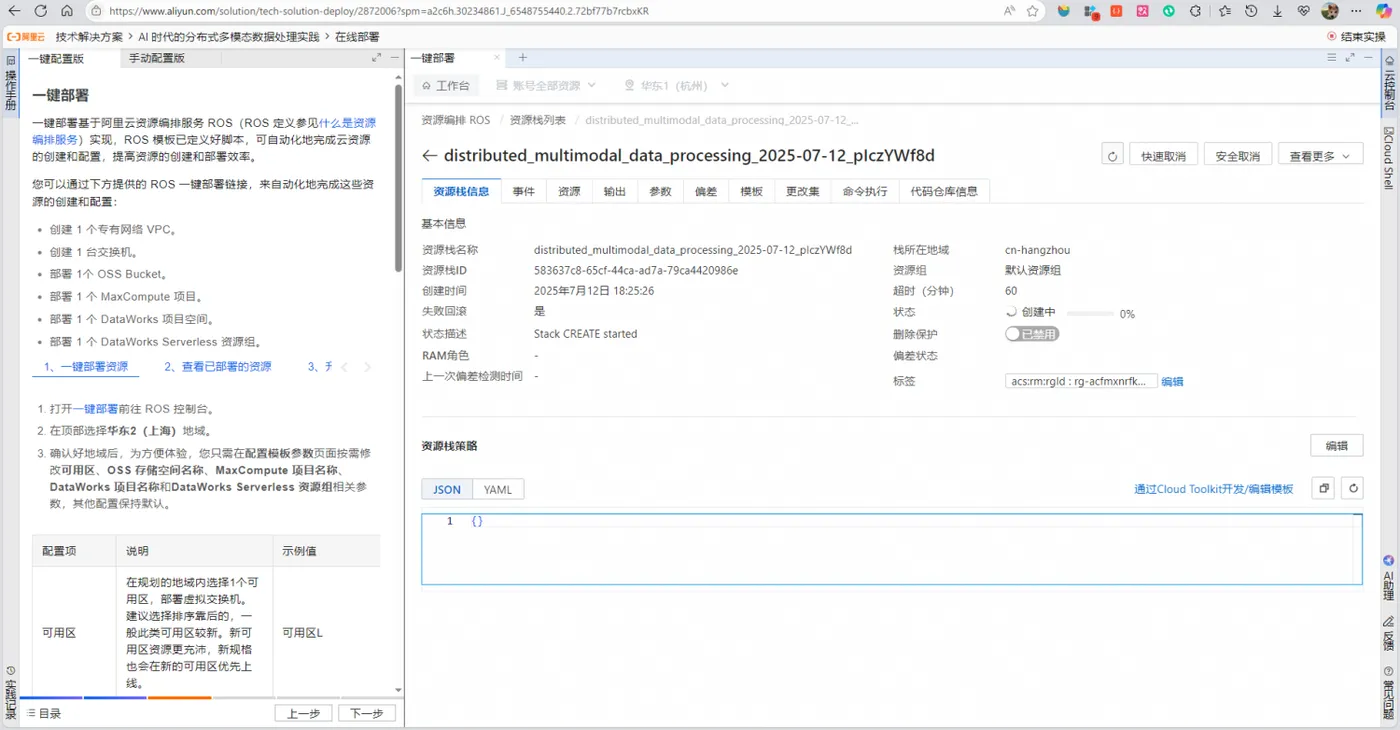Open the browser home page icon

click(66, 11)
